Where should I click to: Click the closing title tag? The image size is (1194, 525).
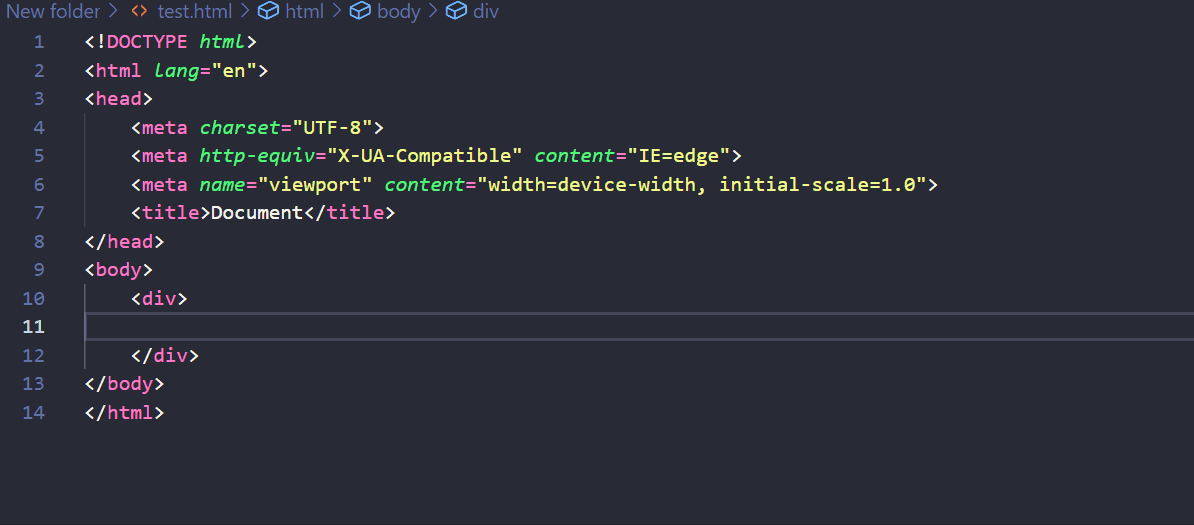350,213
